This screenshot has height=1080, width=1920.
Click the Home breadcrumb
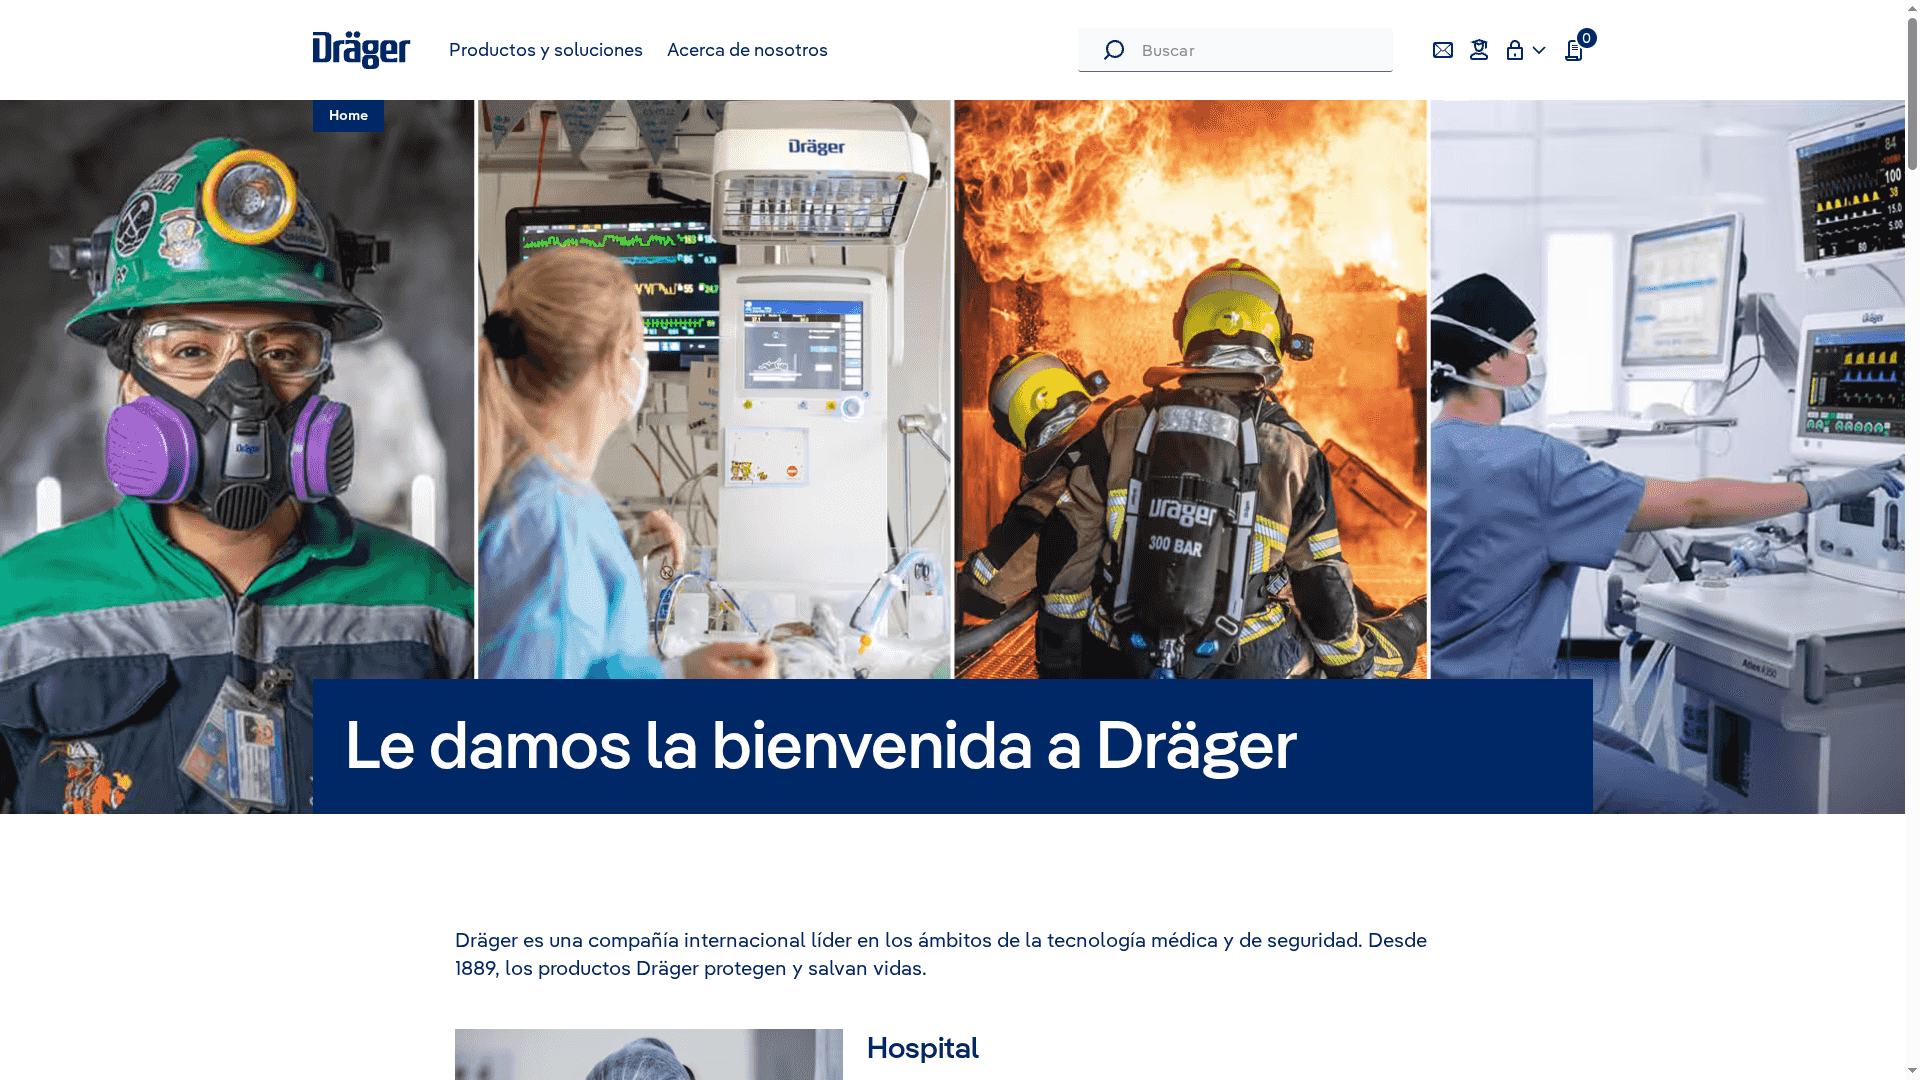coord(348,115)
